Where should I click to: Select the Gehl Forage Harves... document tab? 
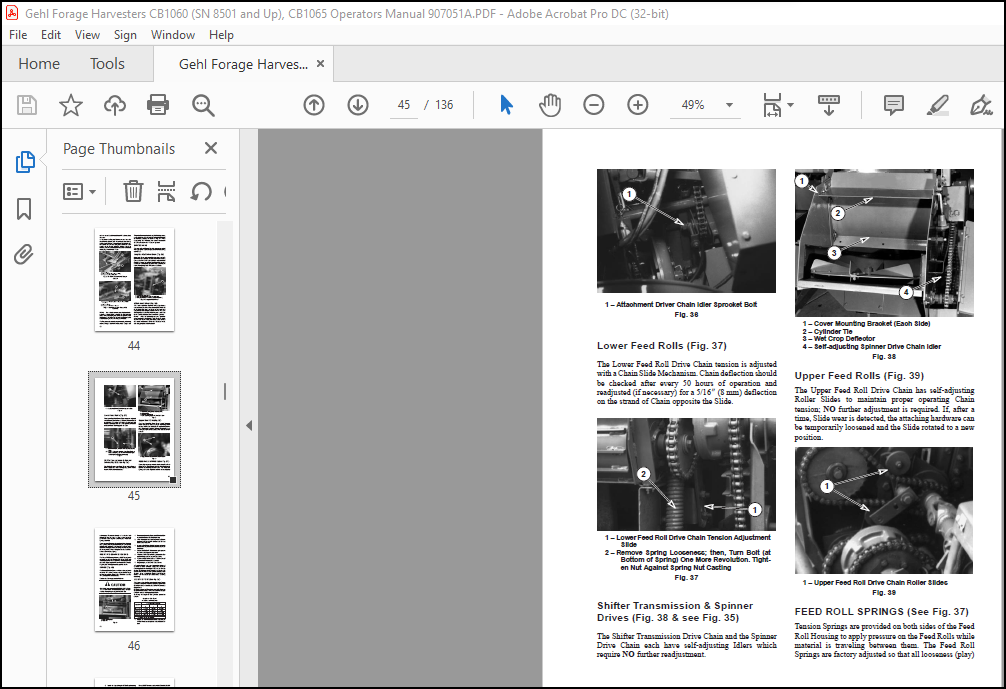243,64
